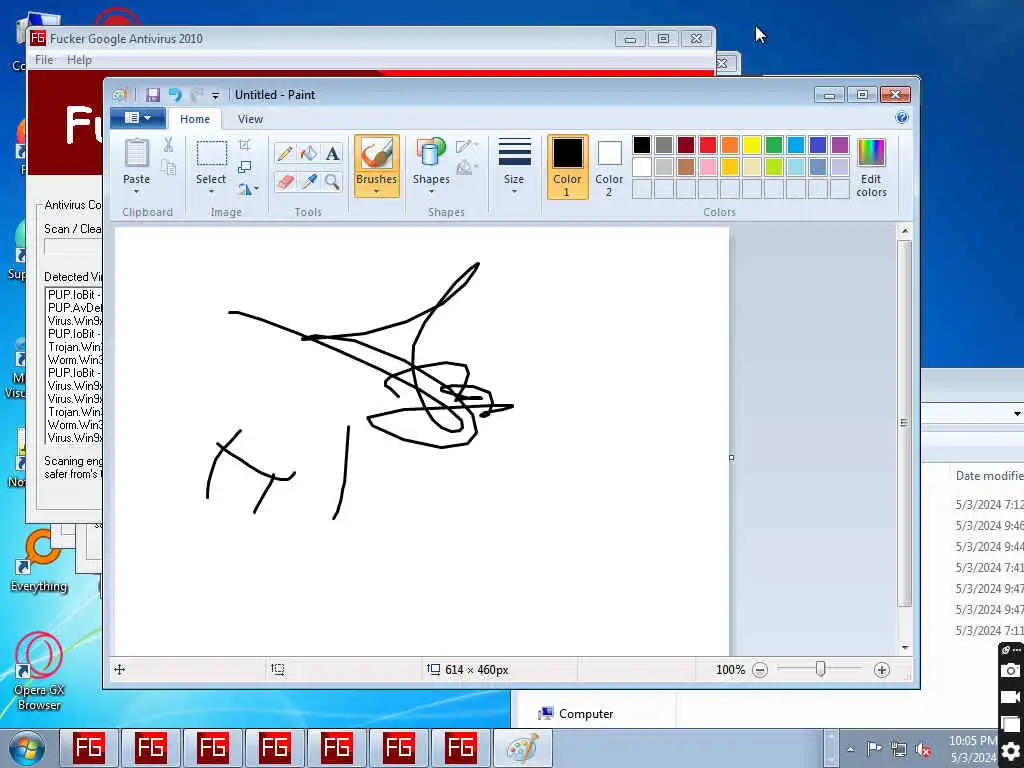Switch to the View ribbon tab
The height and width of the screenshot is (768, 1024).
click(250, 119)
